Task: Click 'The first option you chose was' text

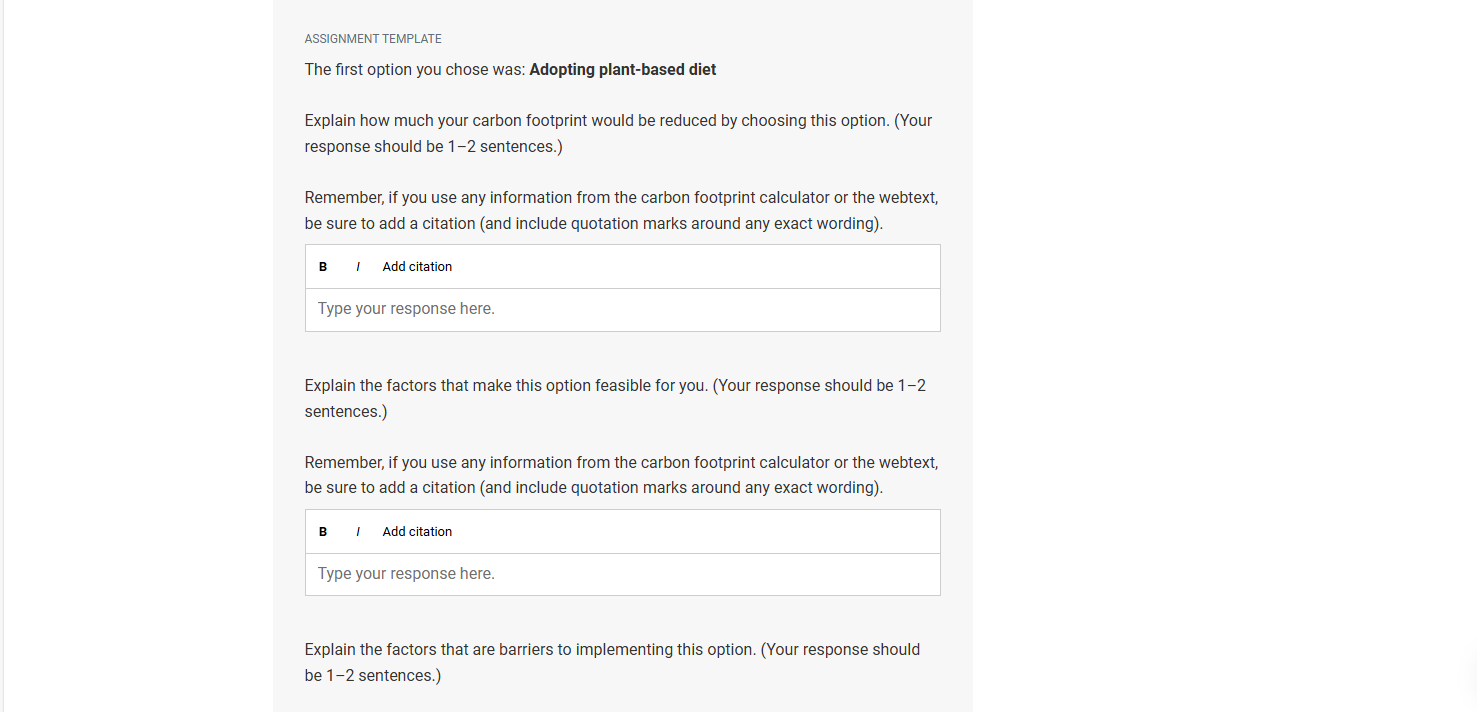Action: click(x=415, y=70)
